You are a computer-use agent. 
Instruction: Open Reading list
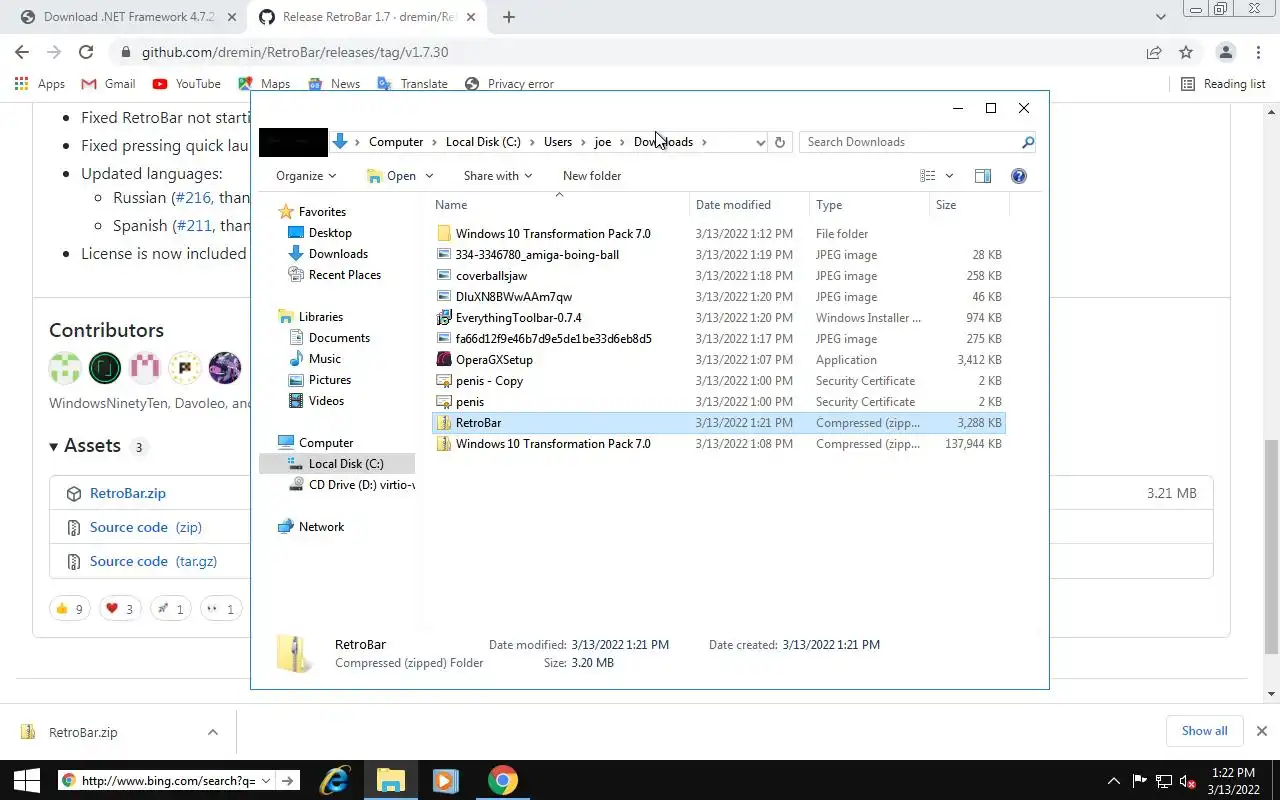tap(1223, 84)
